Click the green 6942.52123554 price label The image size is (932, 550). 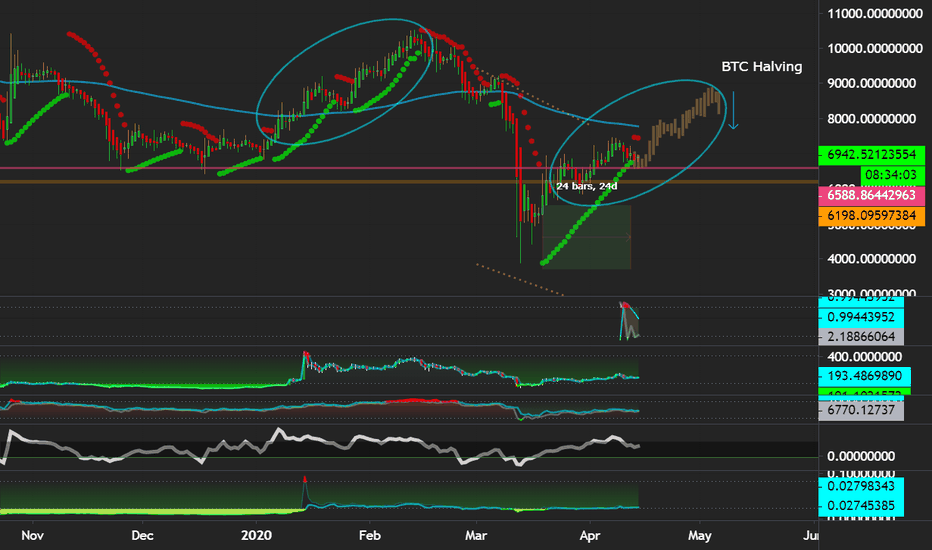871,155
